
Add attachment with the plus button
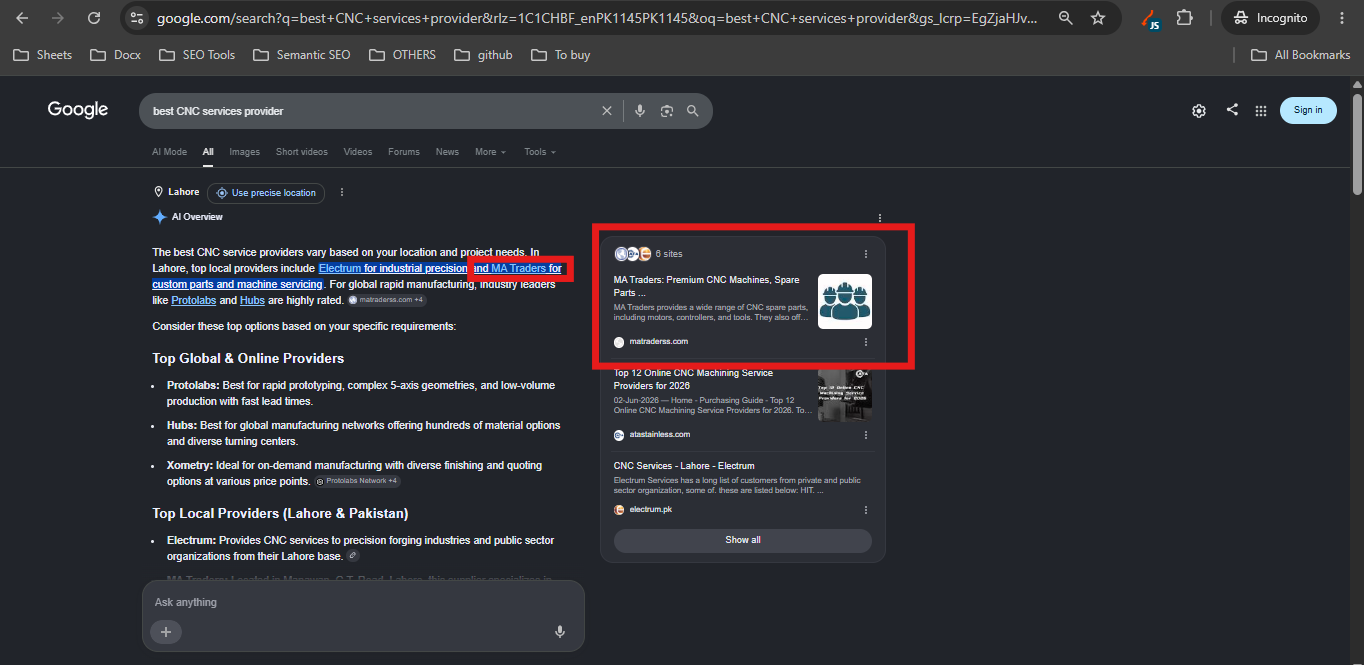pos(166,632)
